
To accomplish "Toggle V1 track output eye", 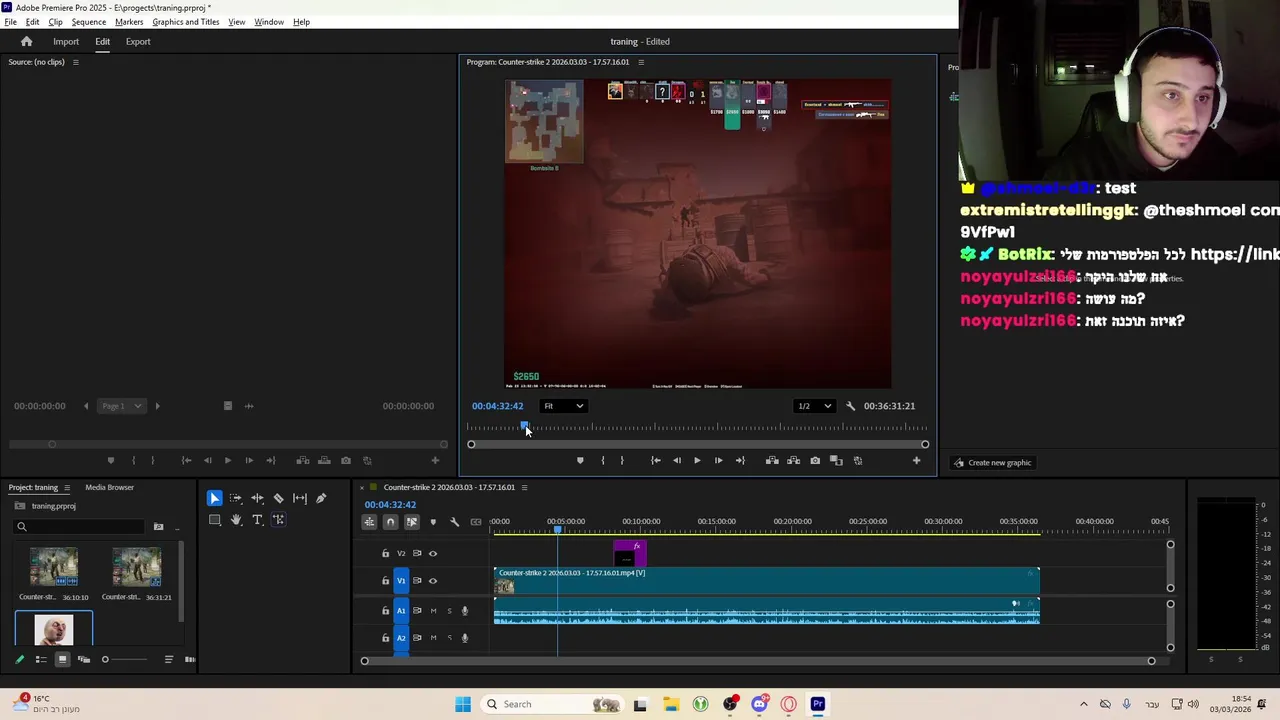I will [x=433, y=581].
